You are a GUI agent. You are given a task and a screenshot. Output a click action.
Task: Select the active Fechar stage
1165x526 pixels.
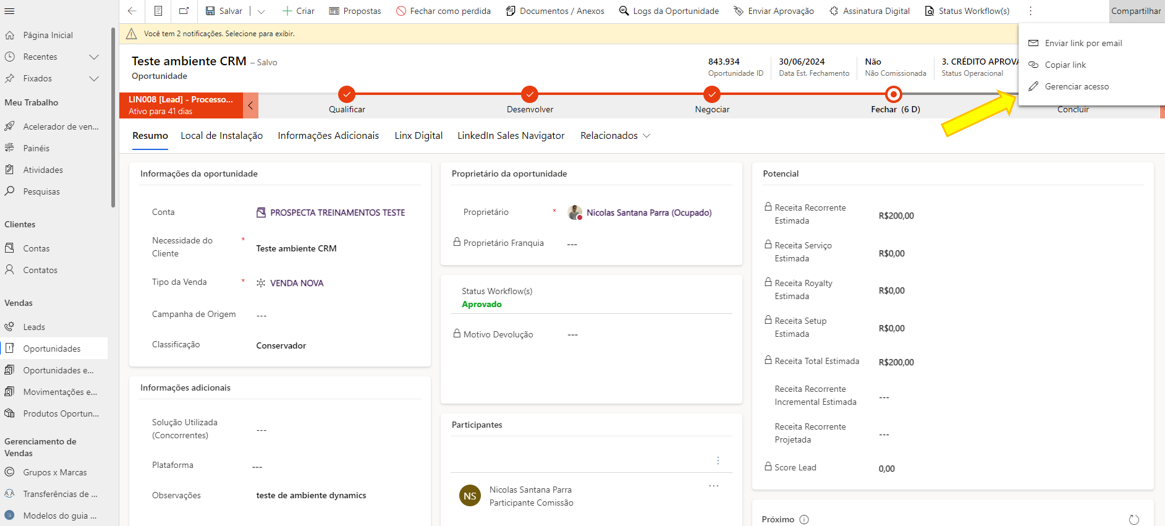coord(895,94)
